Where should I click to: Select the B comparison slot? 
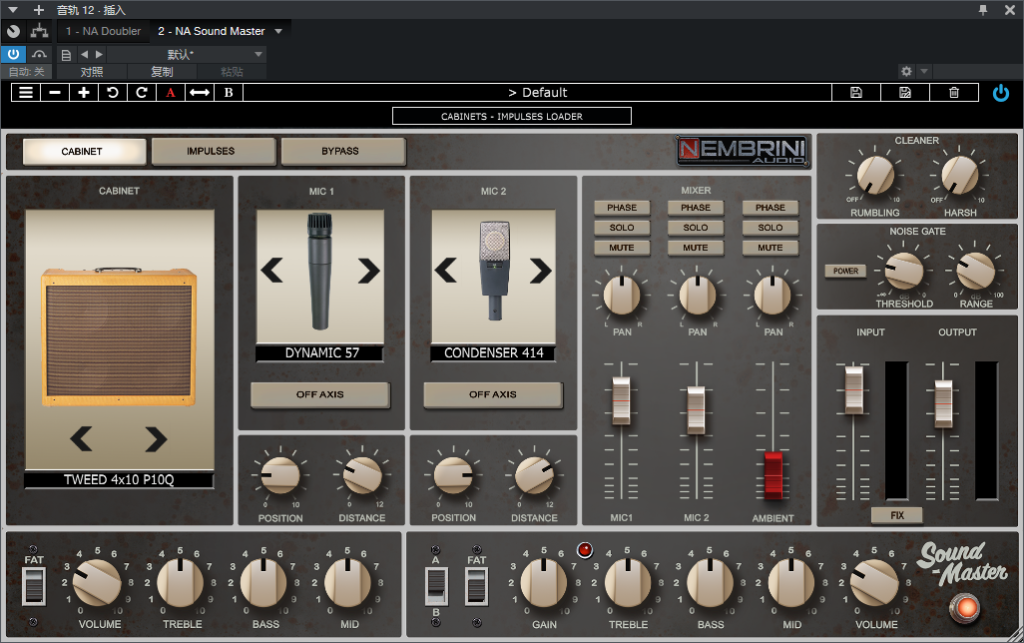coord(229,93)
